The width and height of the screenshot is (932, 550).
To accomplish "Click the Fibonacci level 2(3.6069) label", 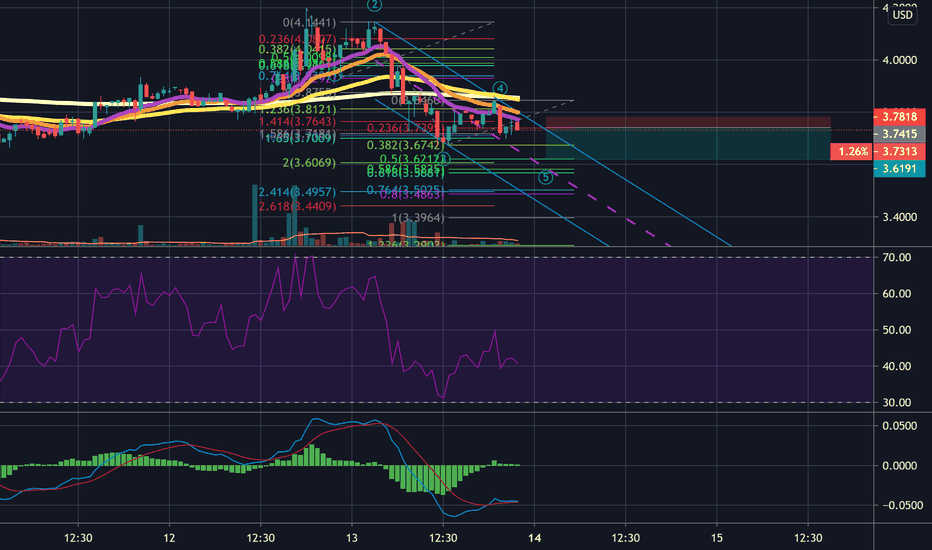I will pos(309,162).
